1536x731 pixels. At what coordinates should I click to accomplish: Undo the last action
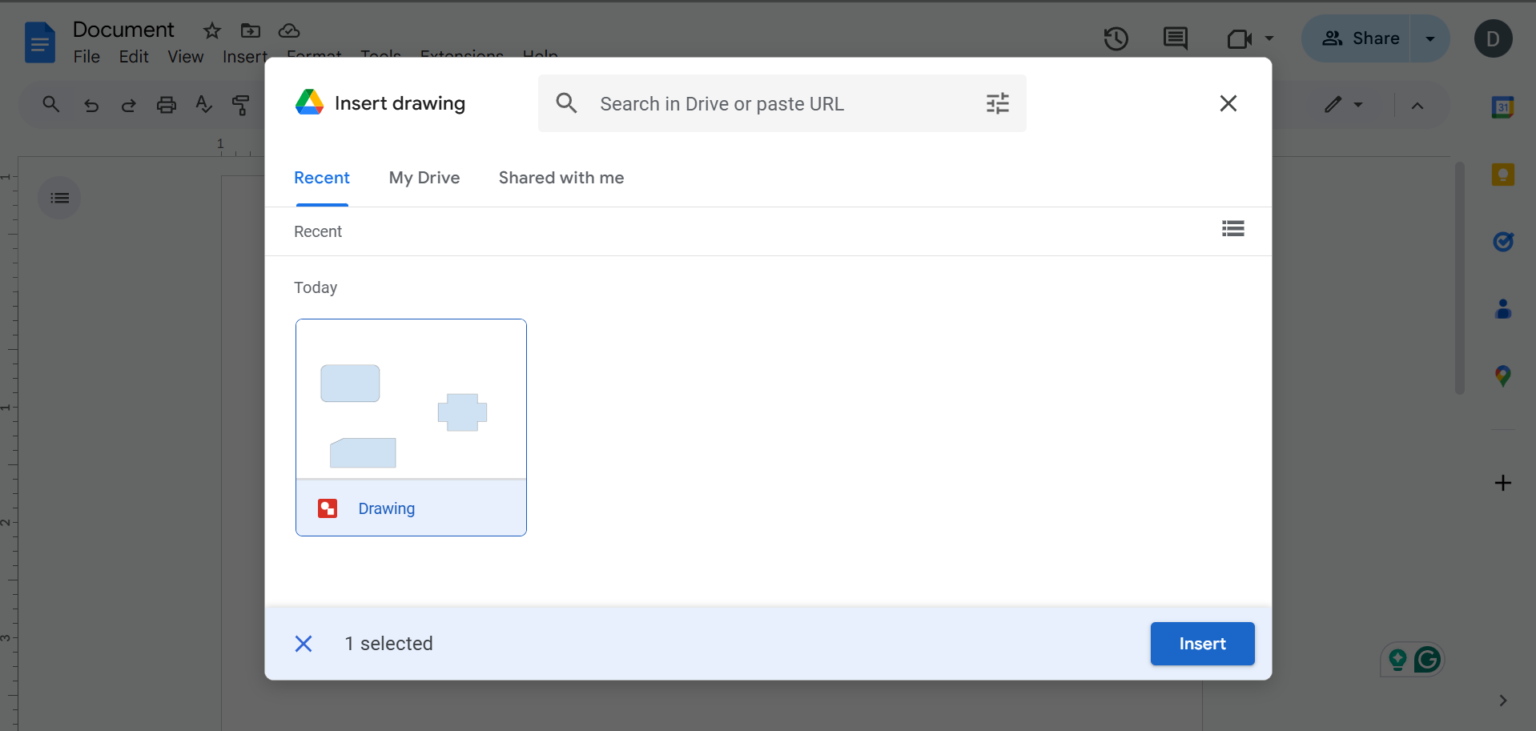click(91, 104)
